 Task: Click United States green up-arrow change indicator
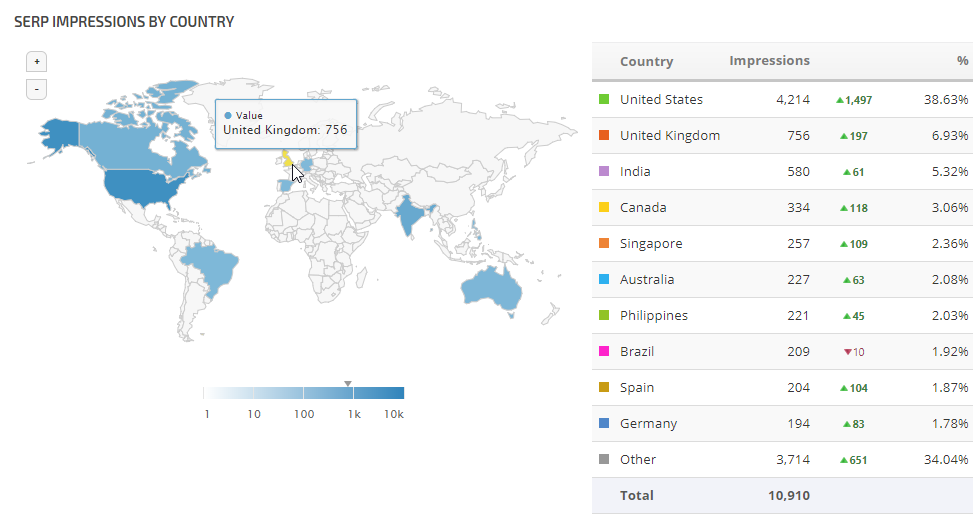(840, 100)
